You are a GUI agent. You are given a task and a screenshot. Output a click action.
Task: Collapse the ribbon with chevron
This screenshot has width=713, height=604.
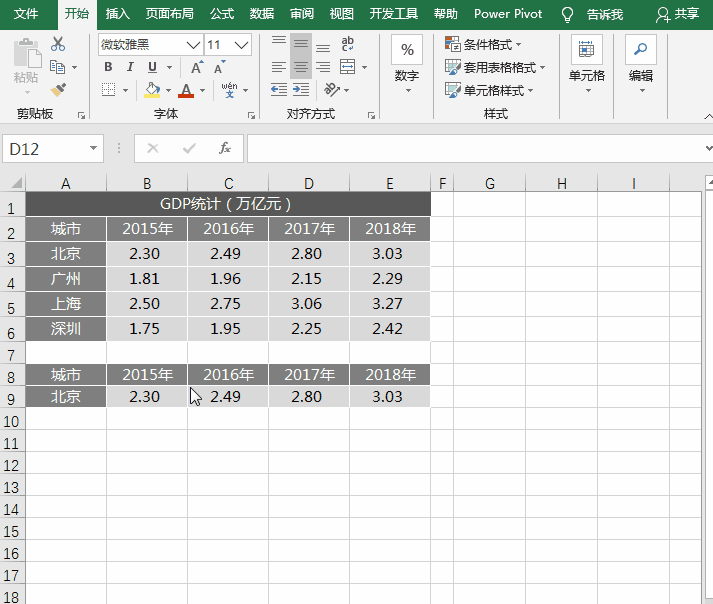click(x=708, y=116)
